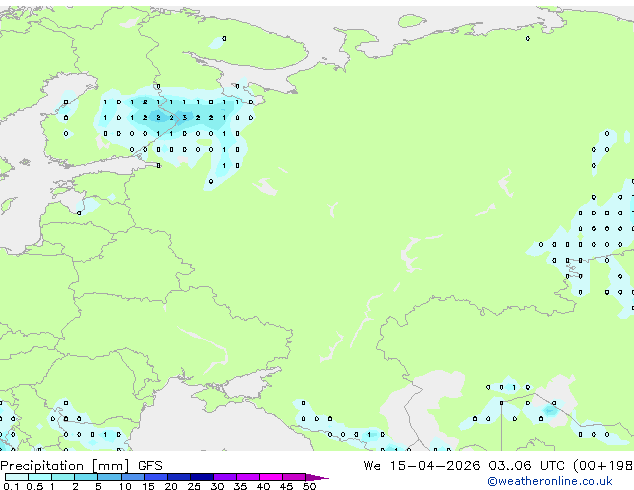634x490 pixels.
Task: Pick the legend swatch between 5 and 10
Action: [110, 477]
